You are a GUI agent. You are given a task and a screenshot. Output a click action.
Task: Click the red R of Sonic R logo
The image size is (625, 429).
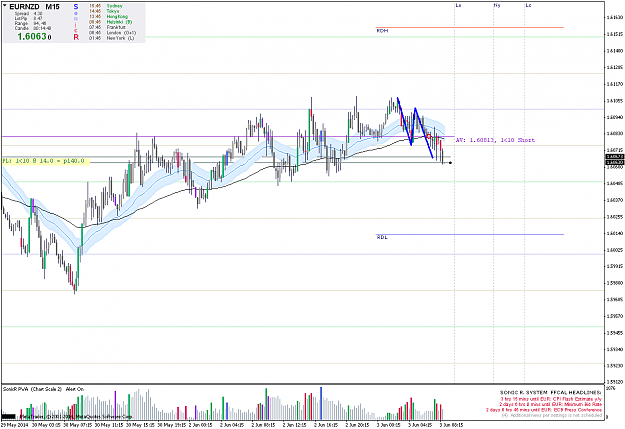point(76,37)
